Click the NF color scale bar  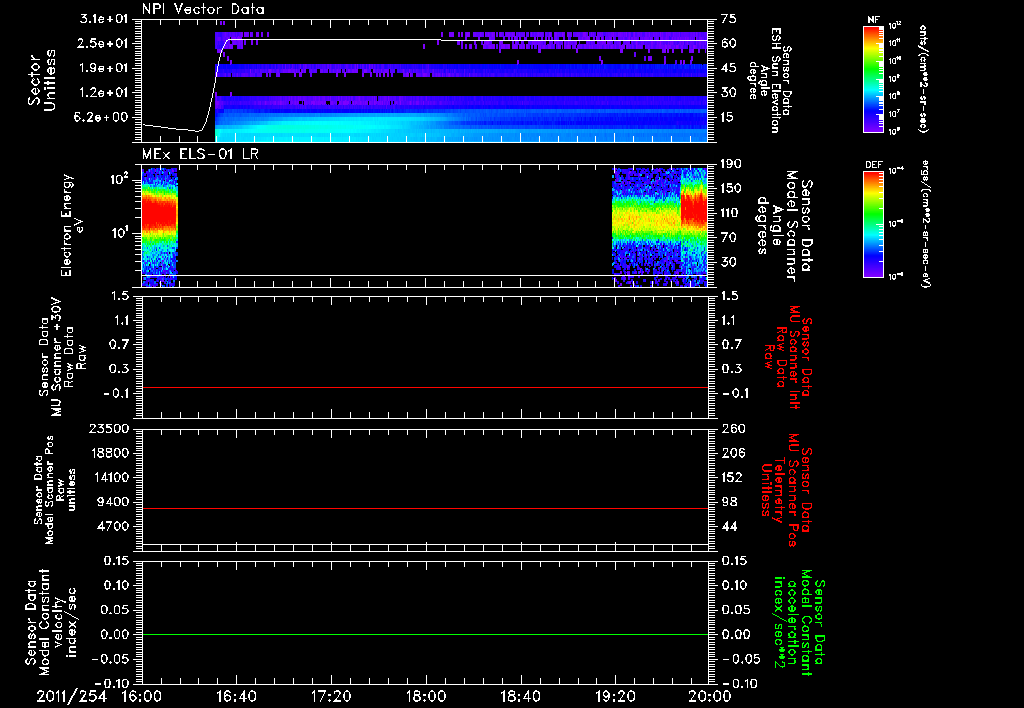coord(874,78)
